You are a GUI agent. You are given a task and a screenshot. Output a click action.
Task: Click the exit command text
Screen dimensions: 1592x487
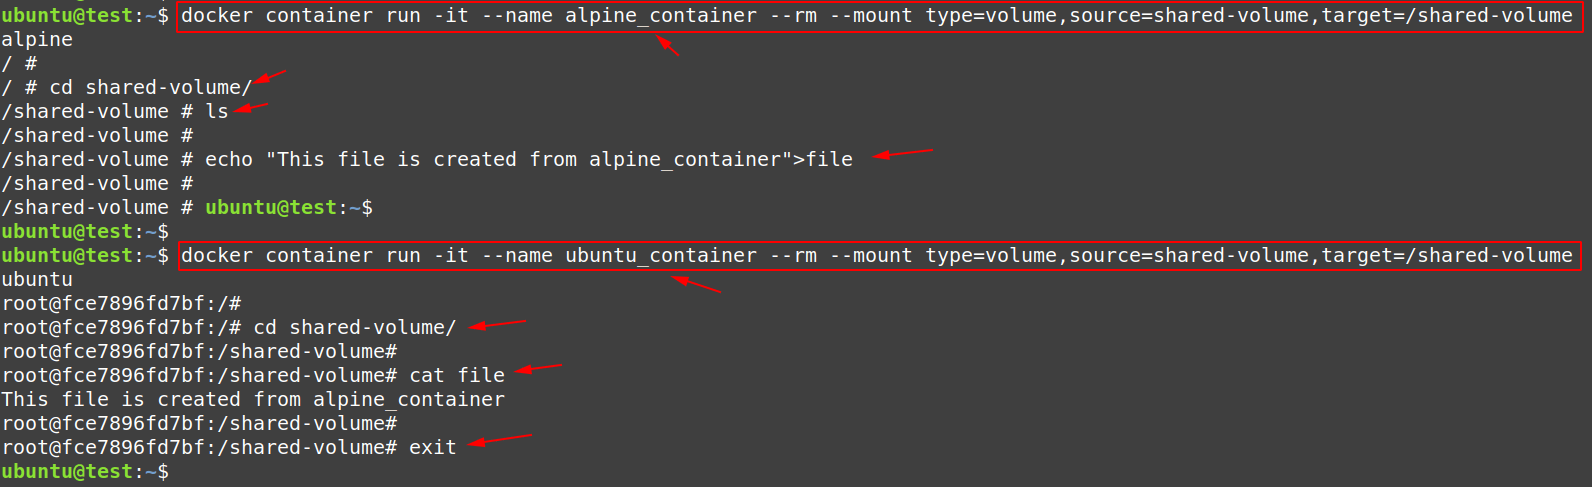[433, 448]
